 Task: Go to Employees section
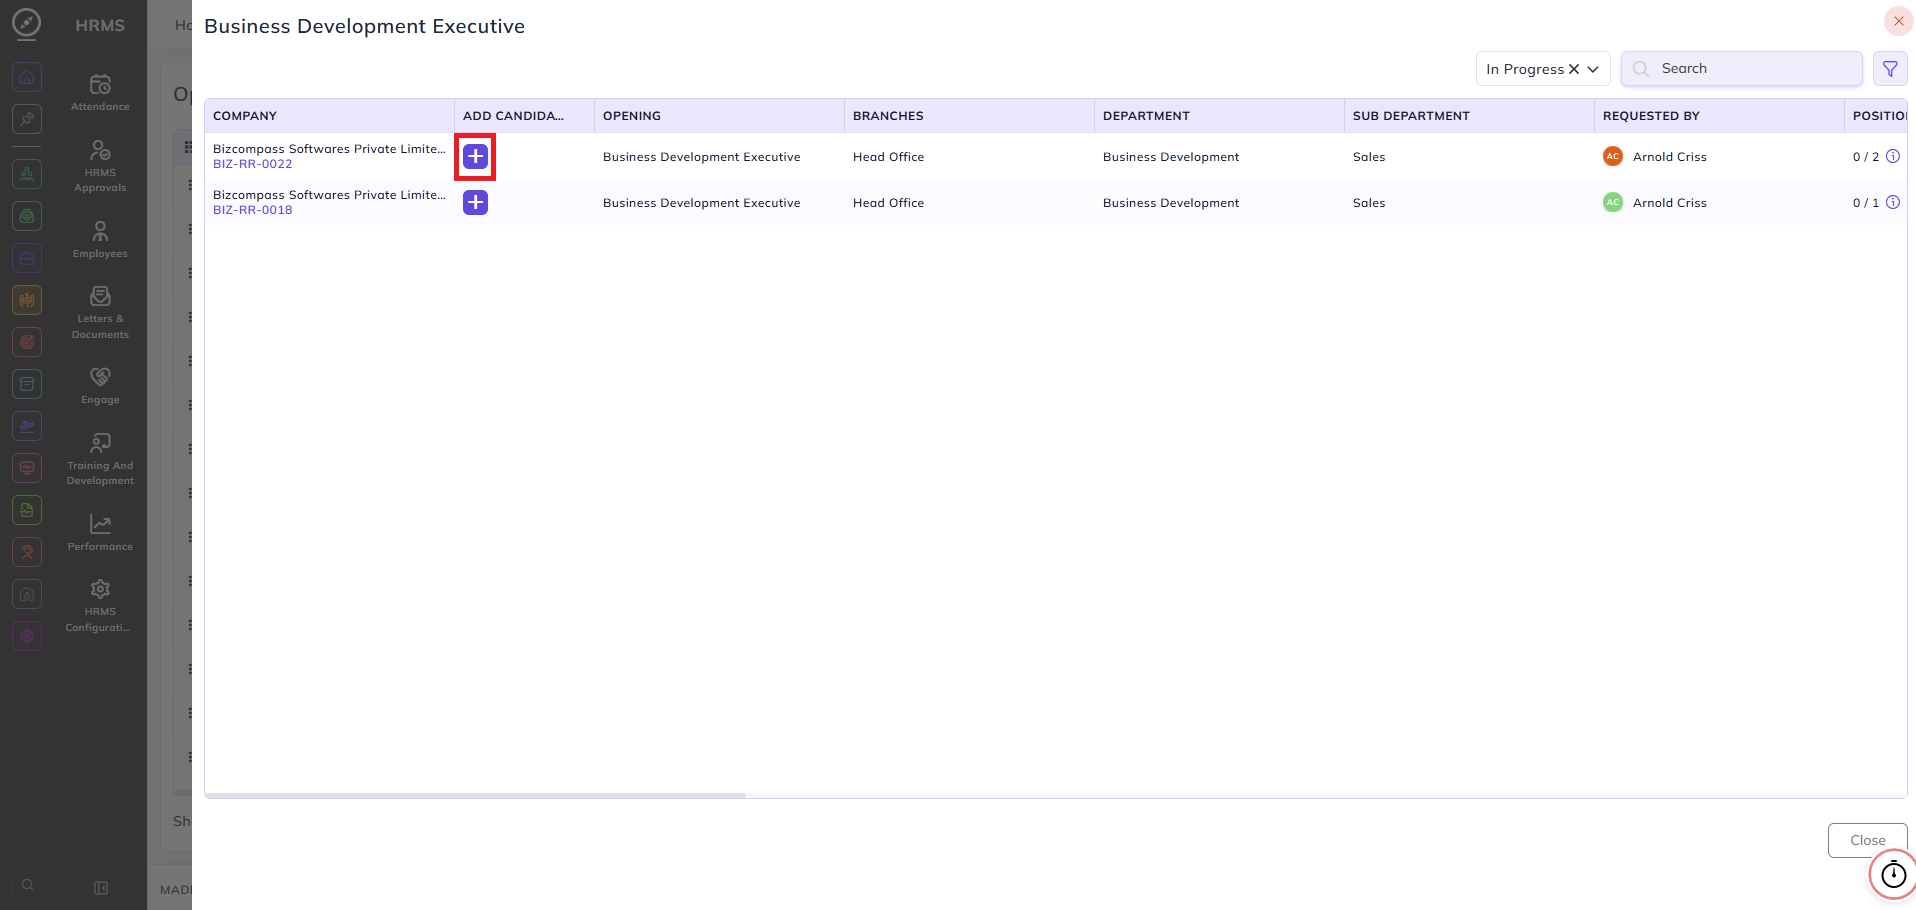(x=100, y=240)
